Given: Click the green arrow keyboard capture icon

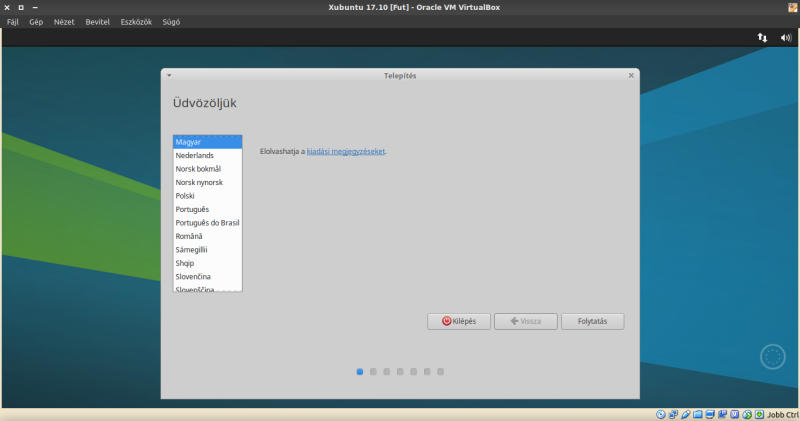Looking at the screenshot, I should (x=759, y=414).
